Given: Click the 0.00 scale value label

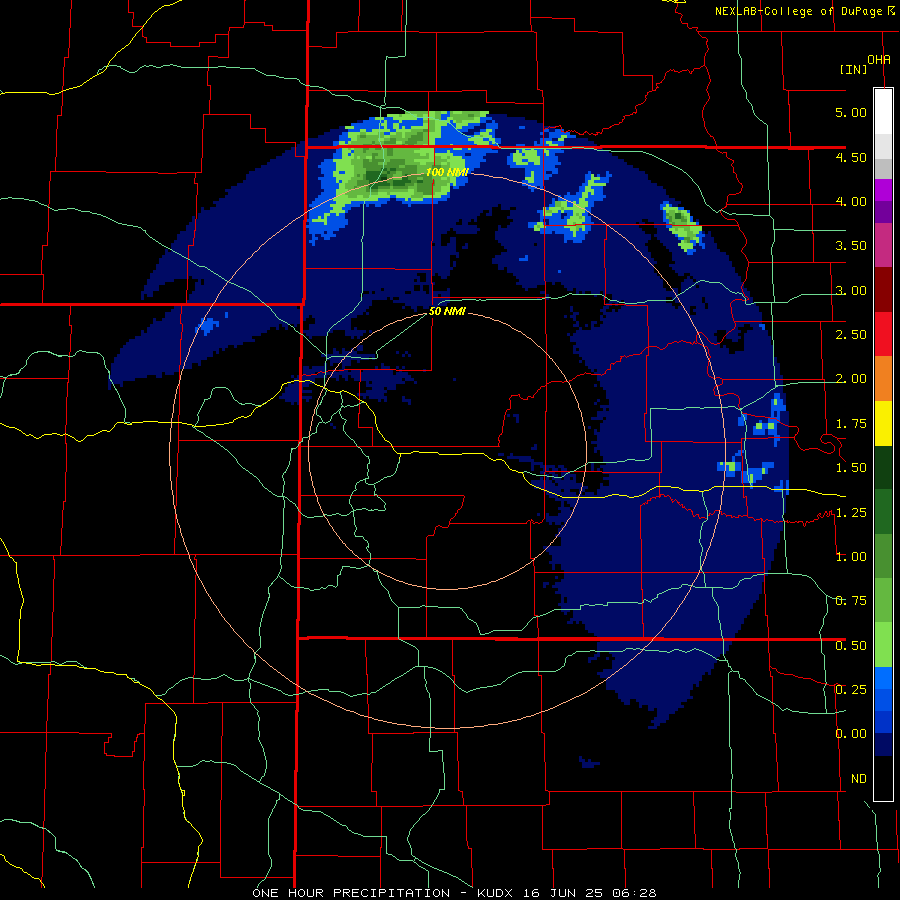Looking at the screenshot, I should 851,734.
